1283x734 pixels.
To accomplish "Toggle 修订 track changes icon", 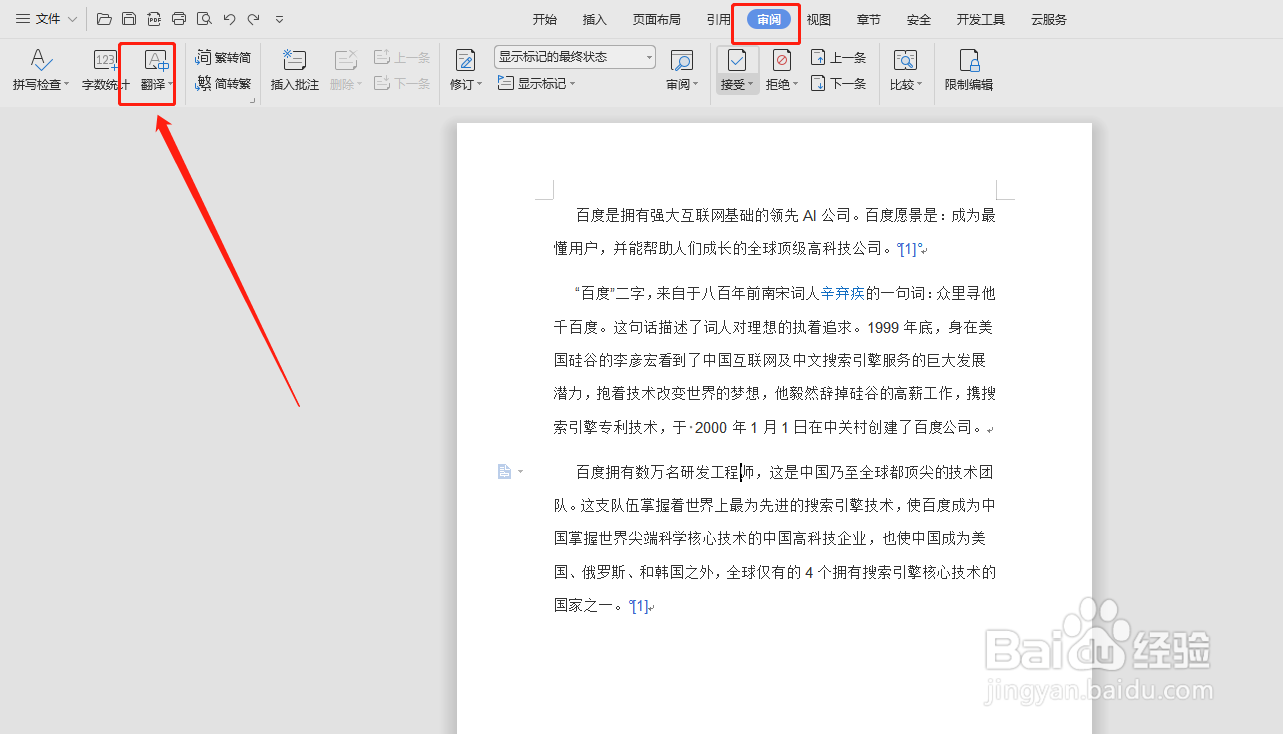I will point(465,60).
